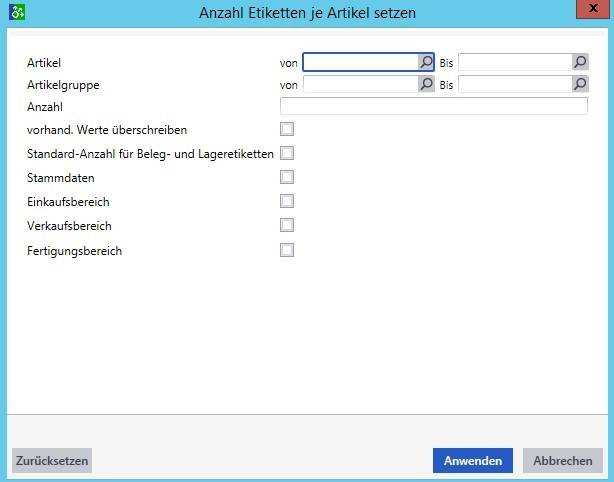Check the Einkaufsbereich option
The height and width of the screenshot is (482, 614).
click(287, 201)
